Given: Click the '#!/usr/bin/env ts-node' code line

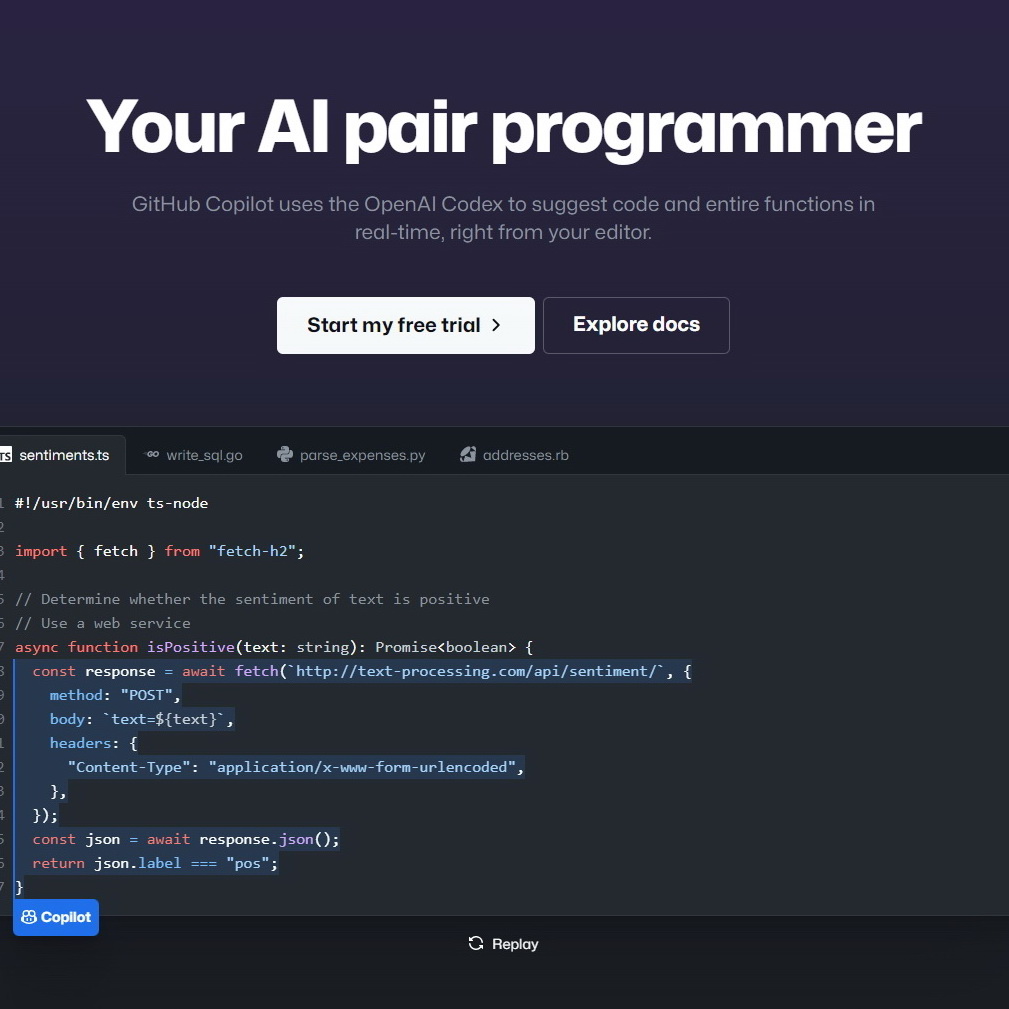Looking at the screenshot, I should (x=111, y=503).
